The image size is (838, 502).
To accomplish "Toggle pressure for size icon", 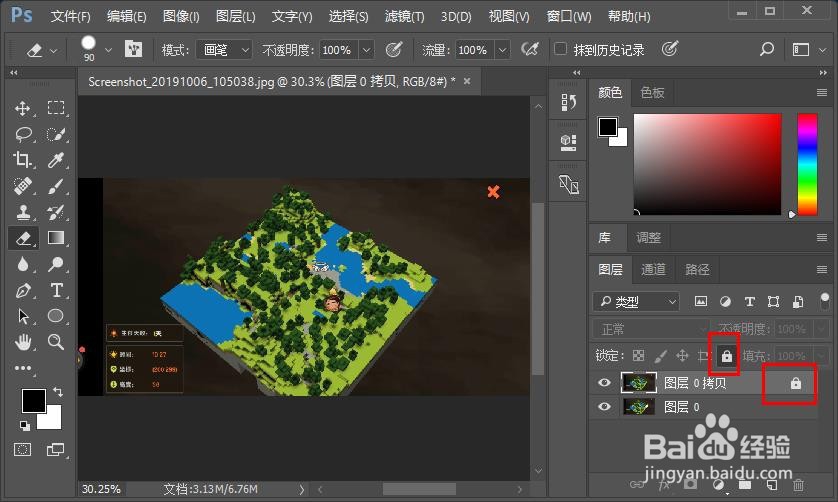I will (x=670, y=49).
